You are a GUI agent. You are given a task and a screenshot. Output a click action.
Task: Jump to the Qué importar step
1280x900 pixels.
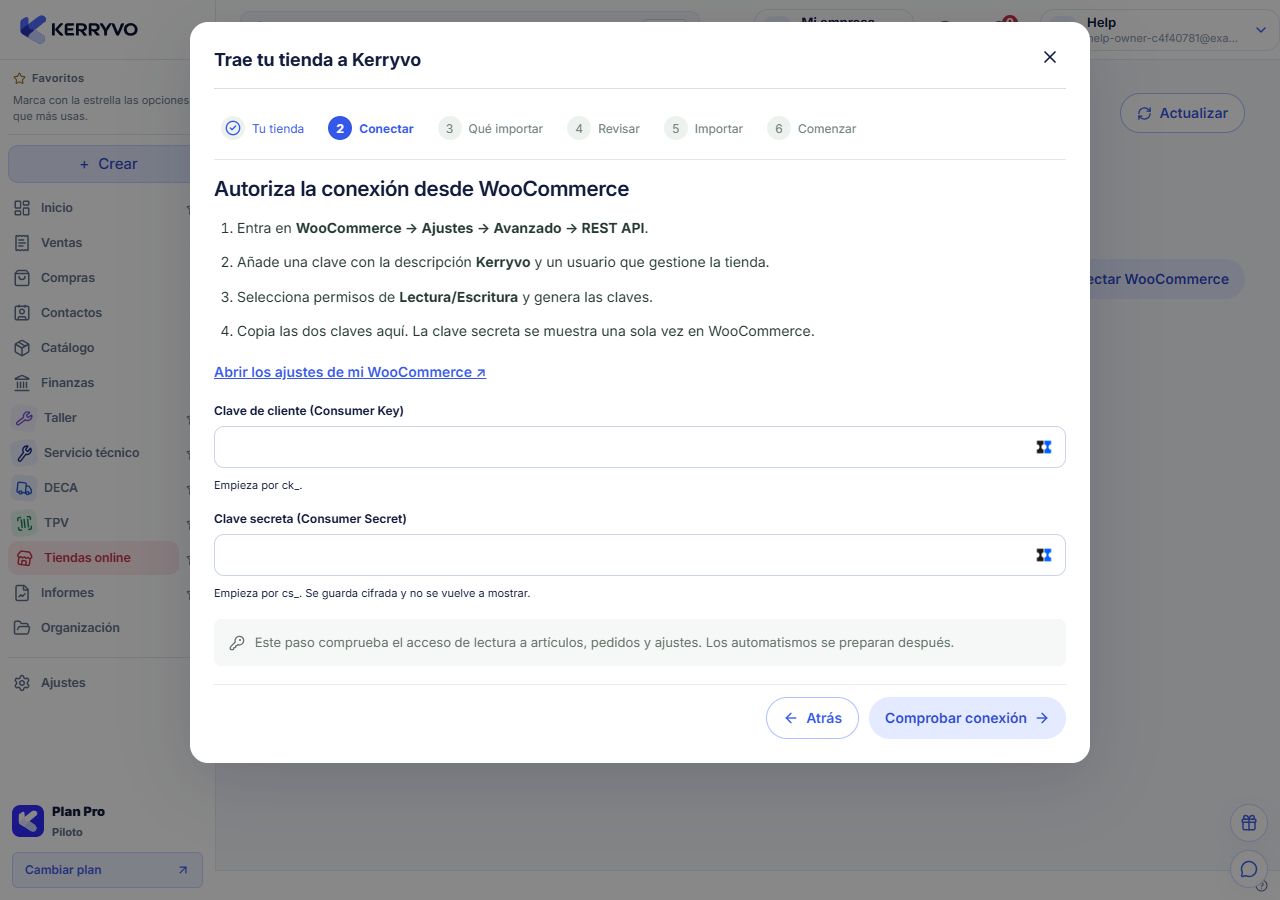tap(491, 128)
